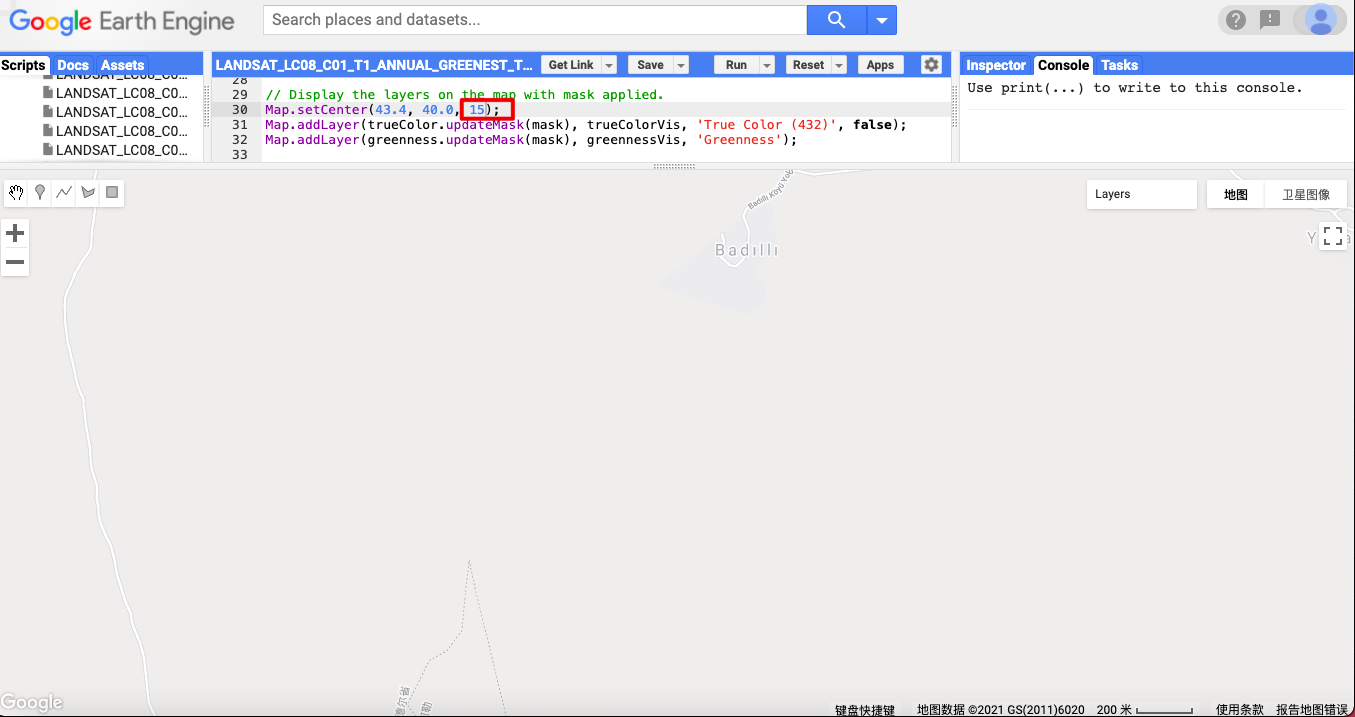Click line number 33 in the gutter
The height and width of the screenshot is (717, 1355).
[x=239, y=155]
